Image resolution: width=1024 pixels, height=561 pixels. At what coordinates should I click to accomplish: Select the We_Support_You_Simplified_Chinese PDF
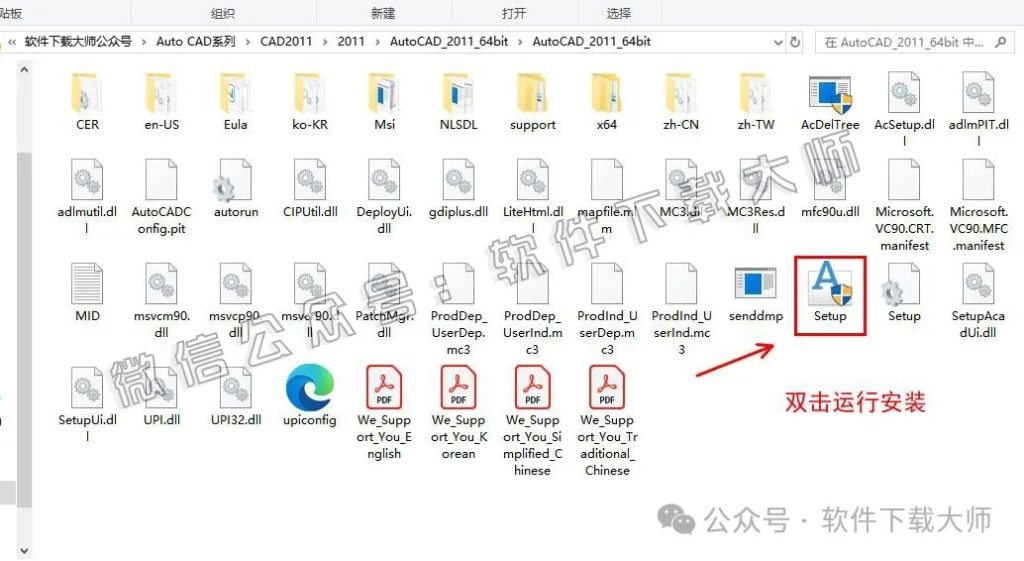pos(532,421)
